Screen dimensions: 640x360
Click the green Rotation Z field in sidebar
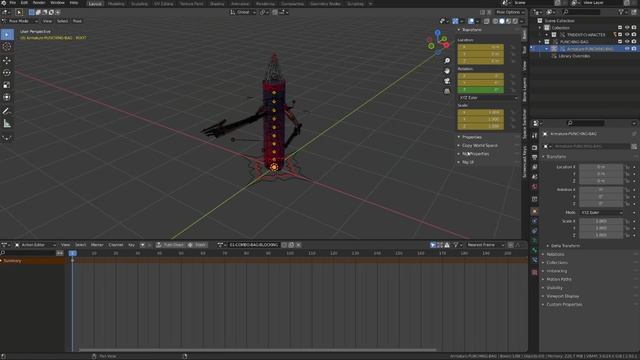[x=481, y=90]
